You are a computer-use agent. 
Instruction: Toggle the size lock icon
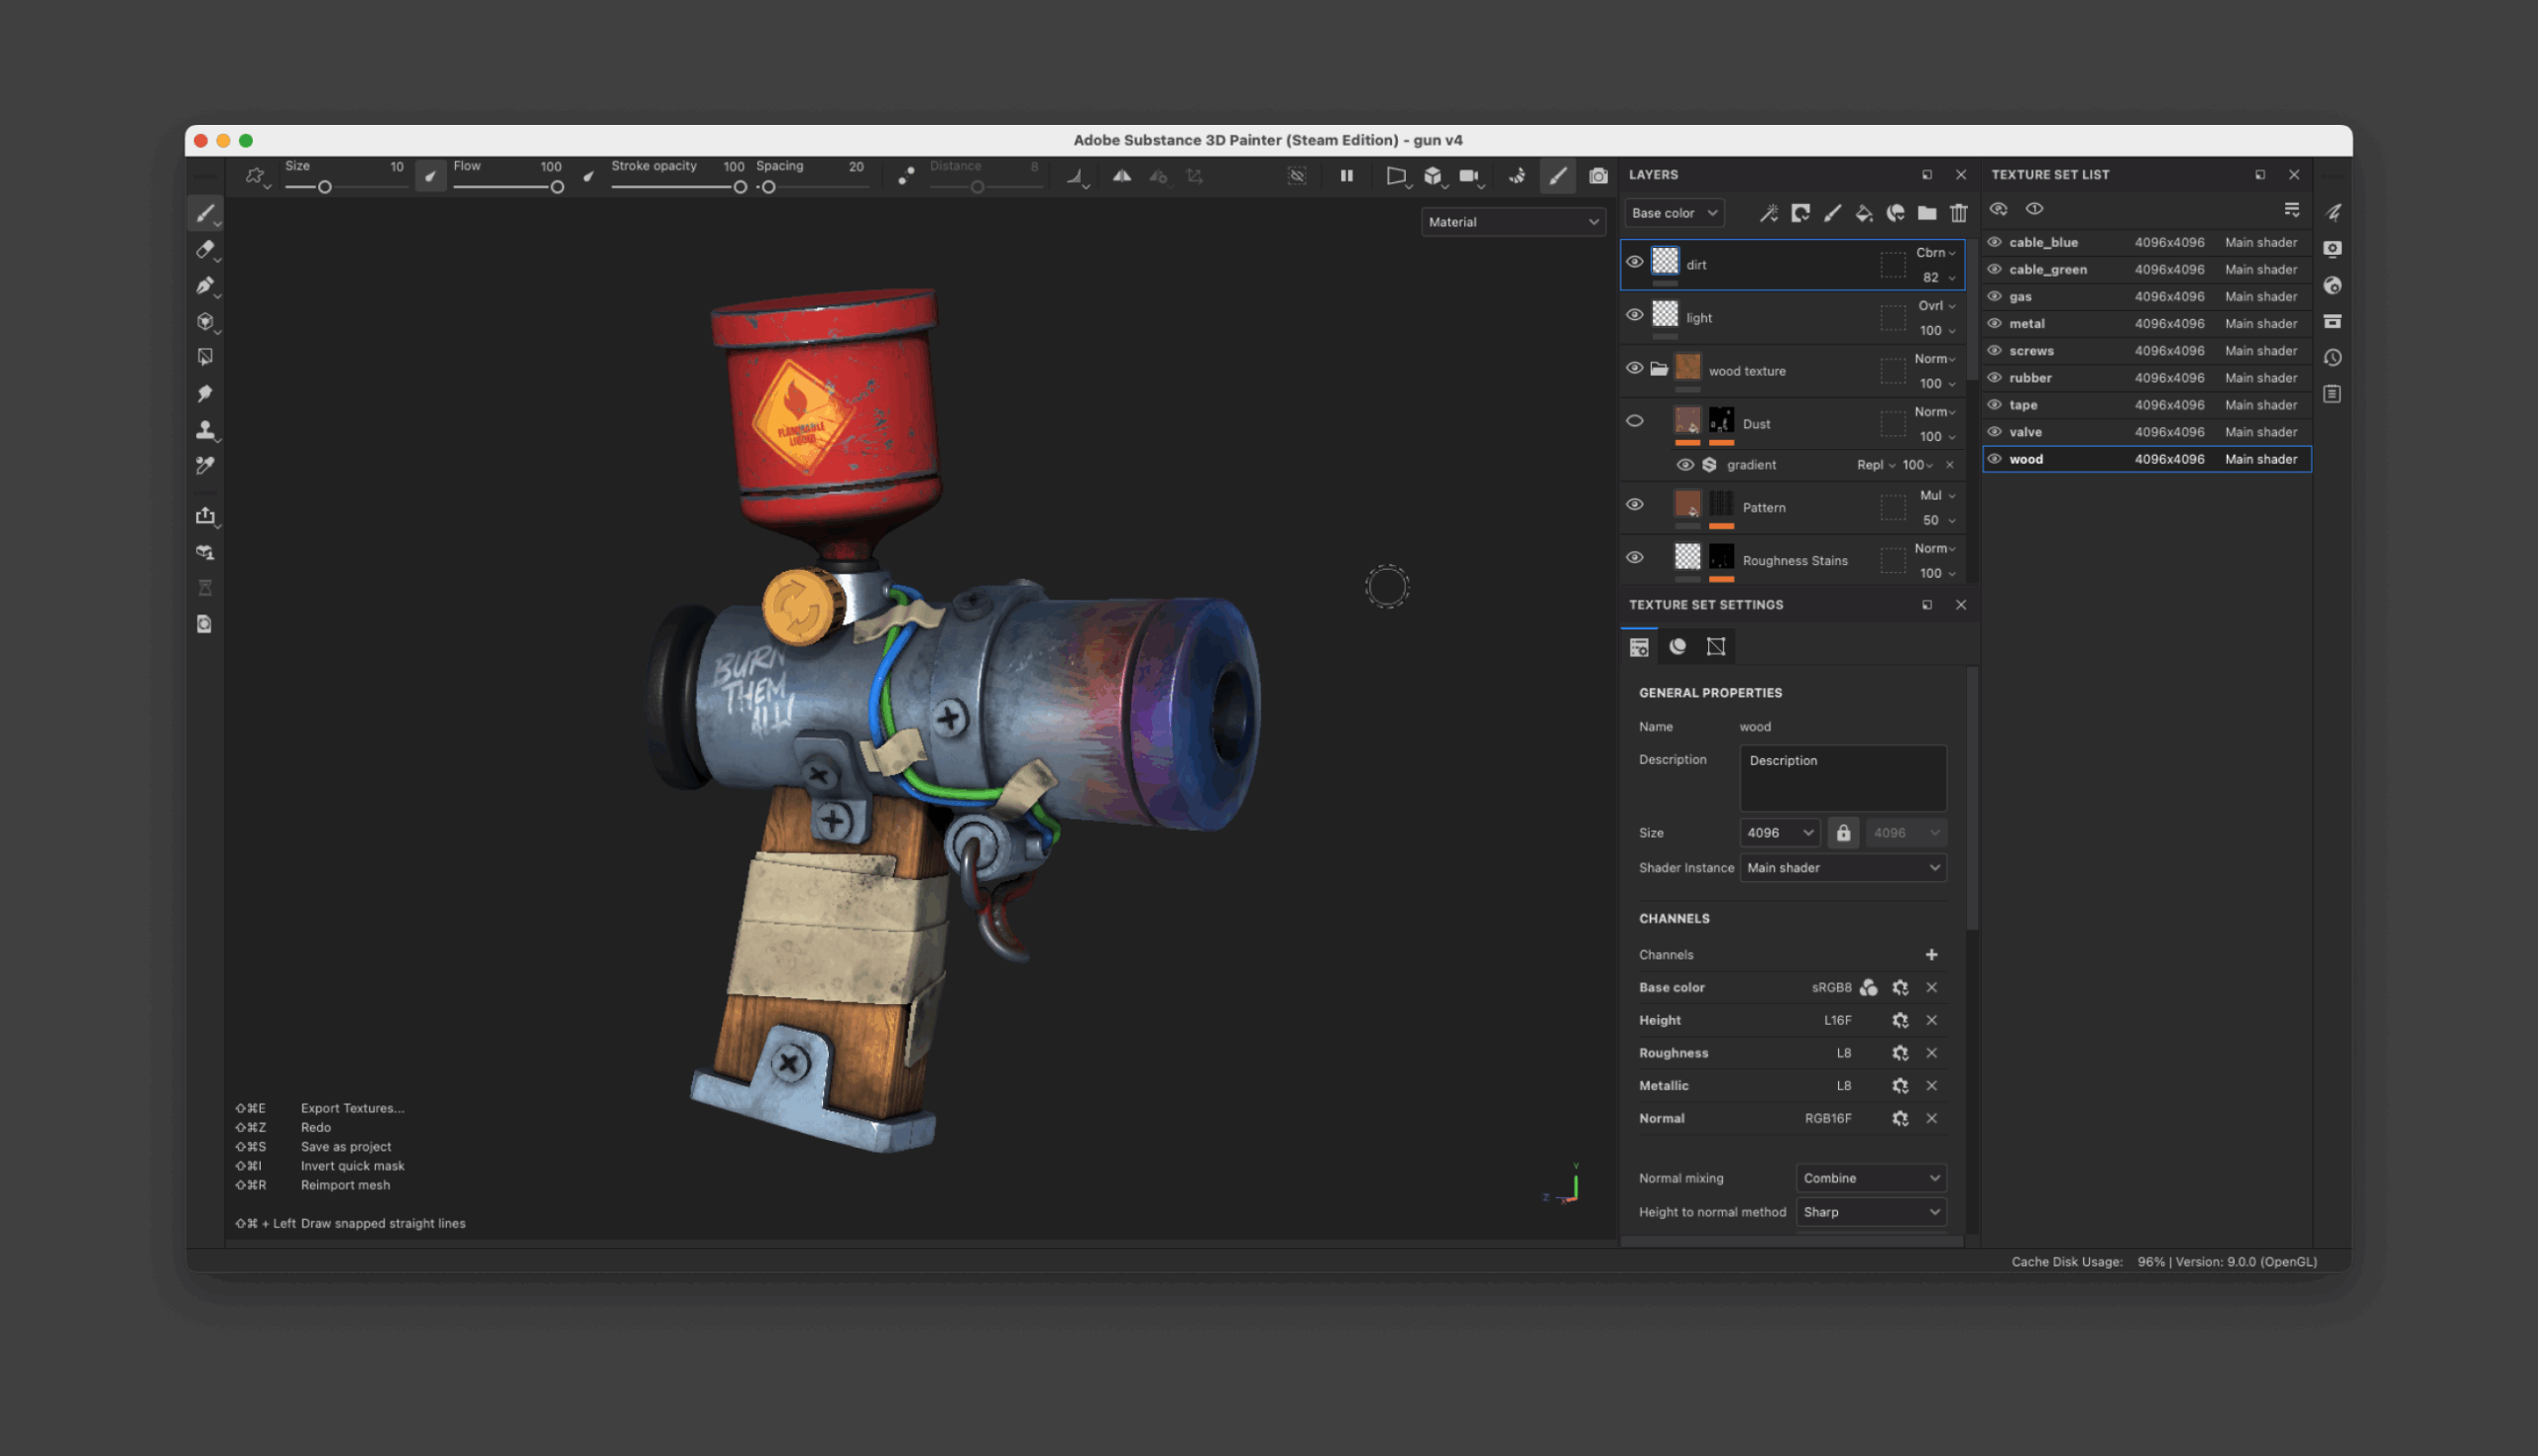(x=1842, y=833)
